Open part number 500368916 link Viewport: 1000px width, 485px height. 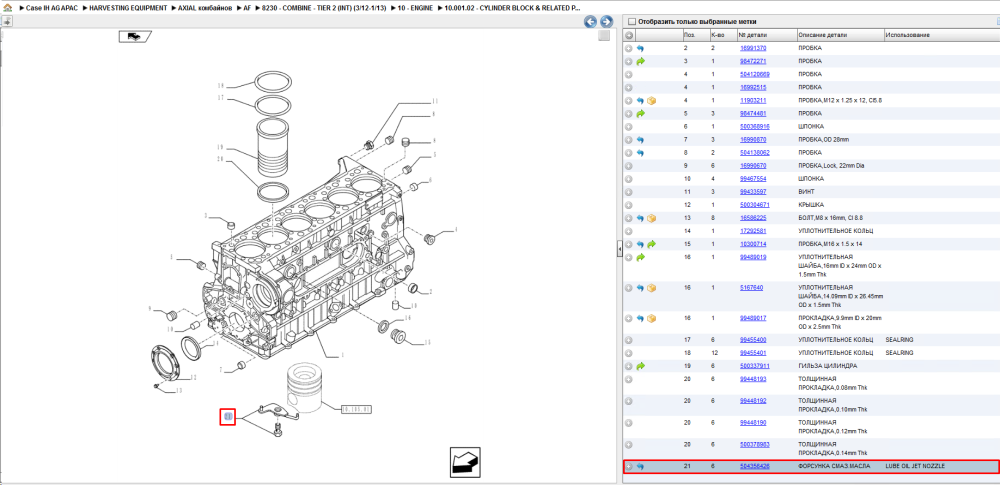tap(754, 126)
